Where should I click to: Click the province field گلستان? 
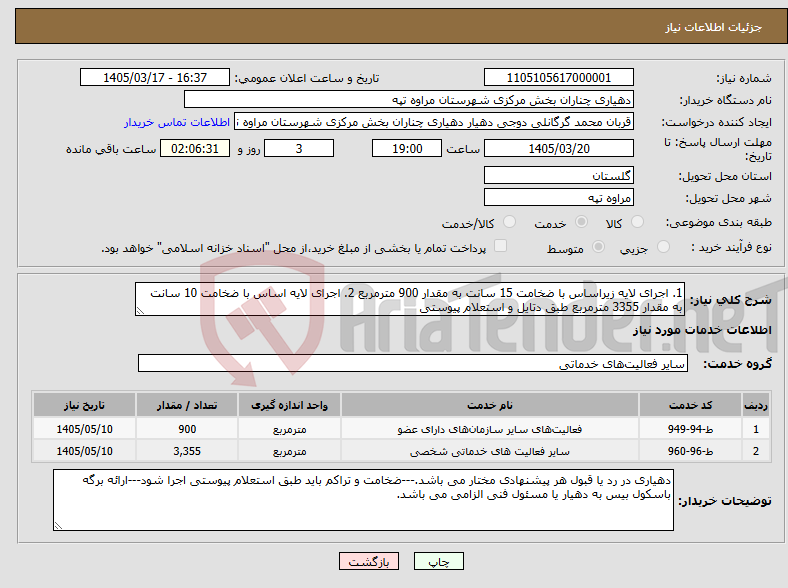pos(559,175)
